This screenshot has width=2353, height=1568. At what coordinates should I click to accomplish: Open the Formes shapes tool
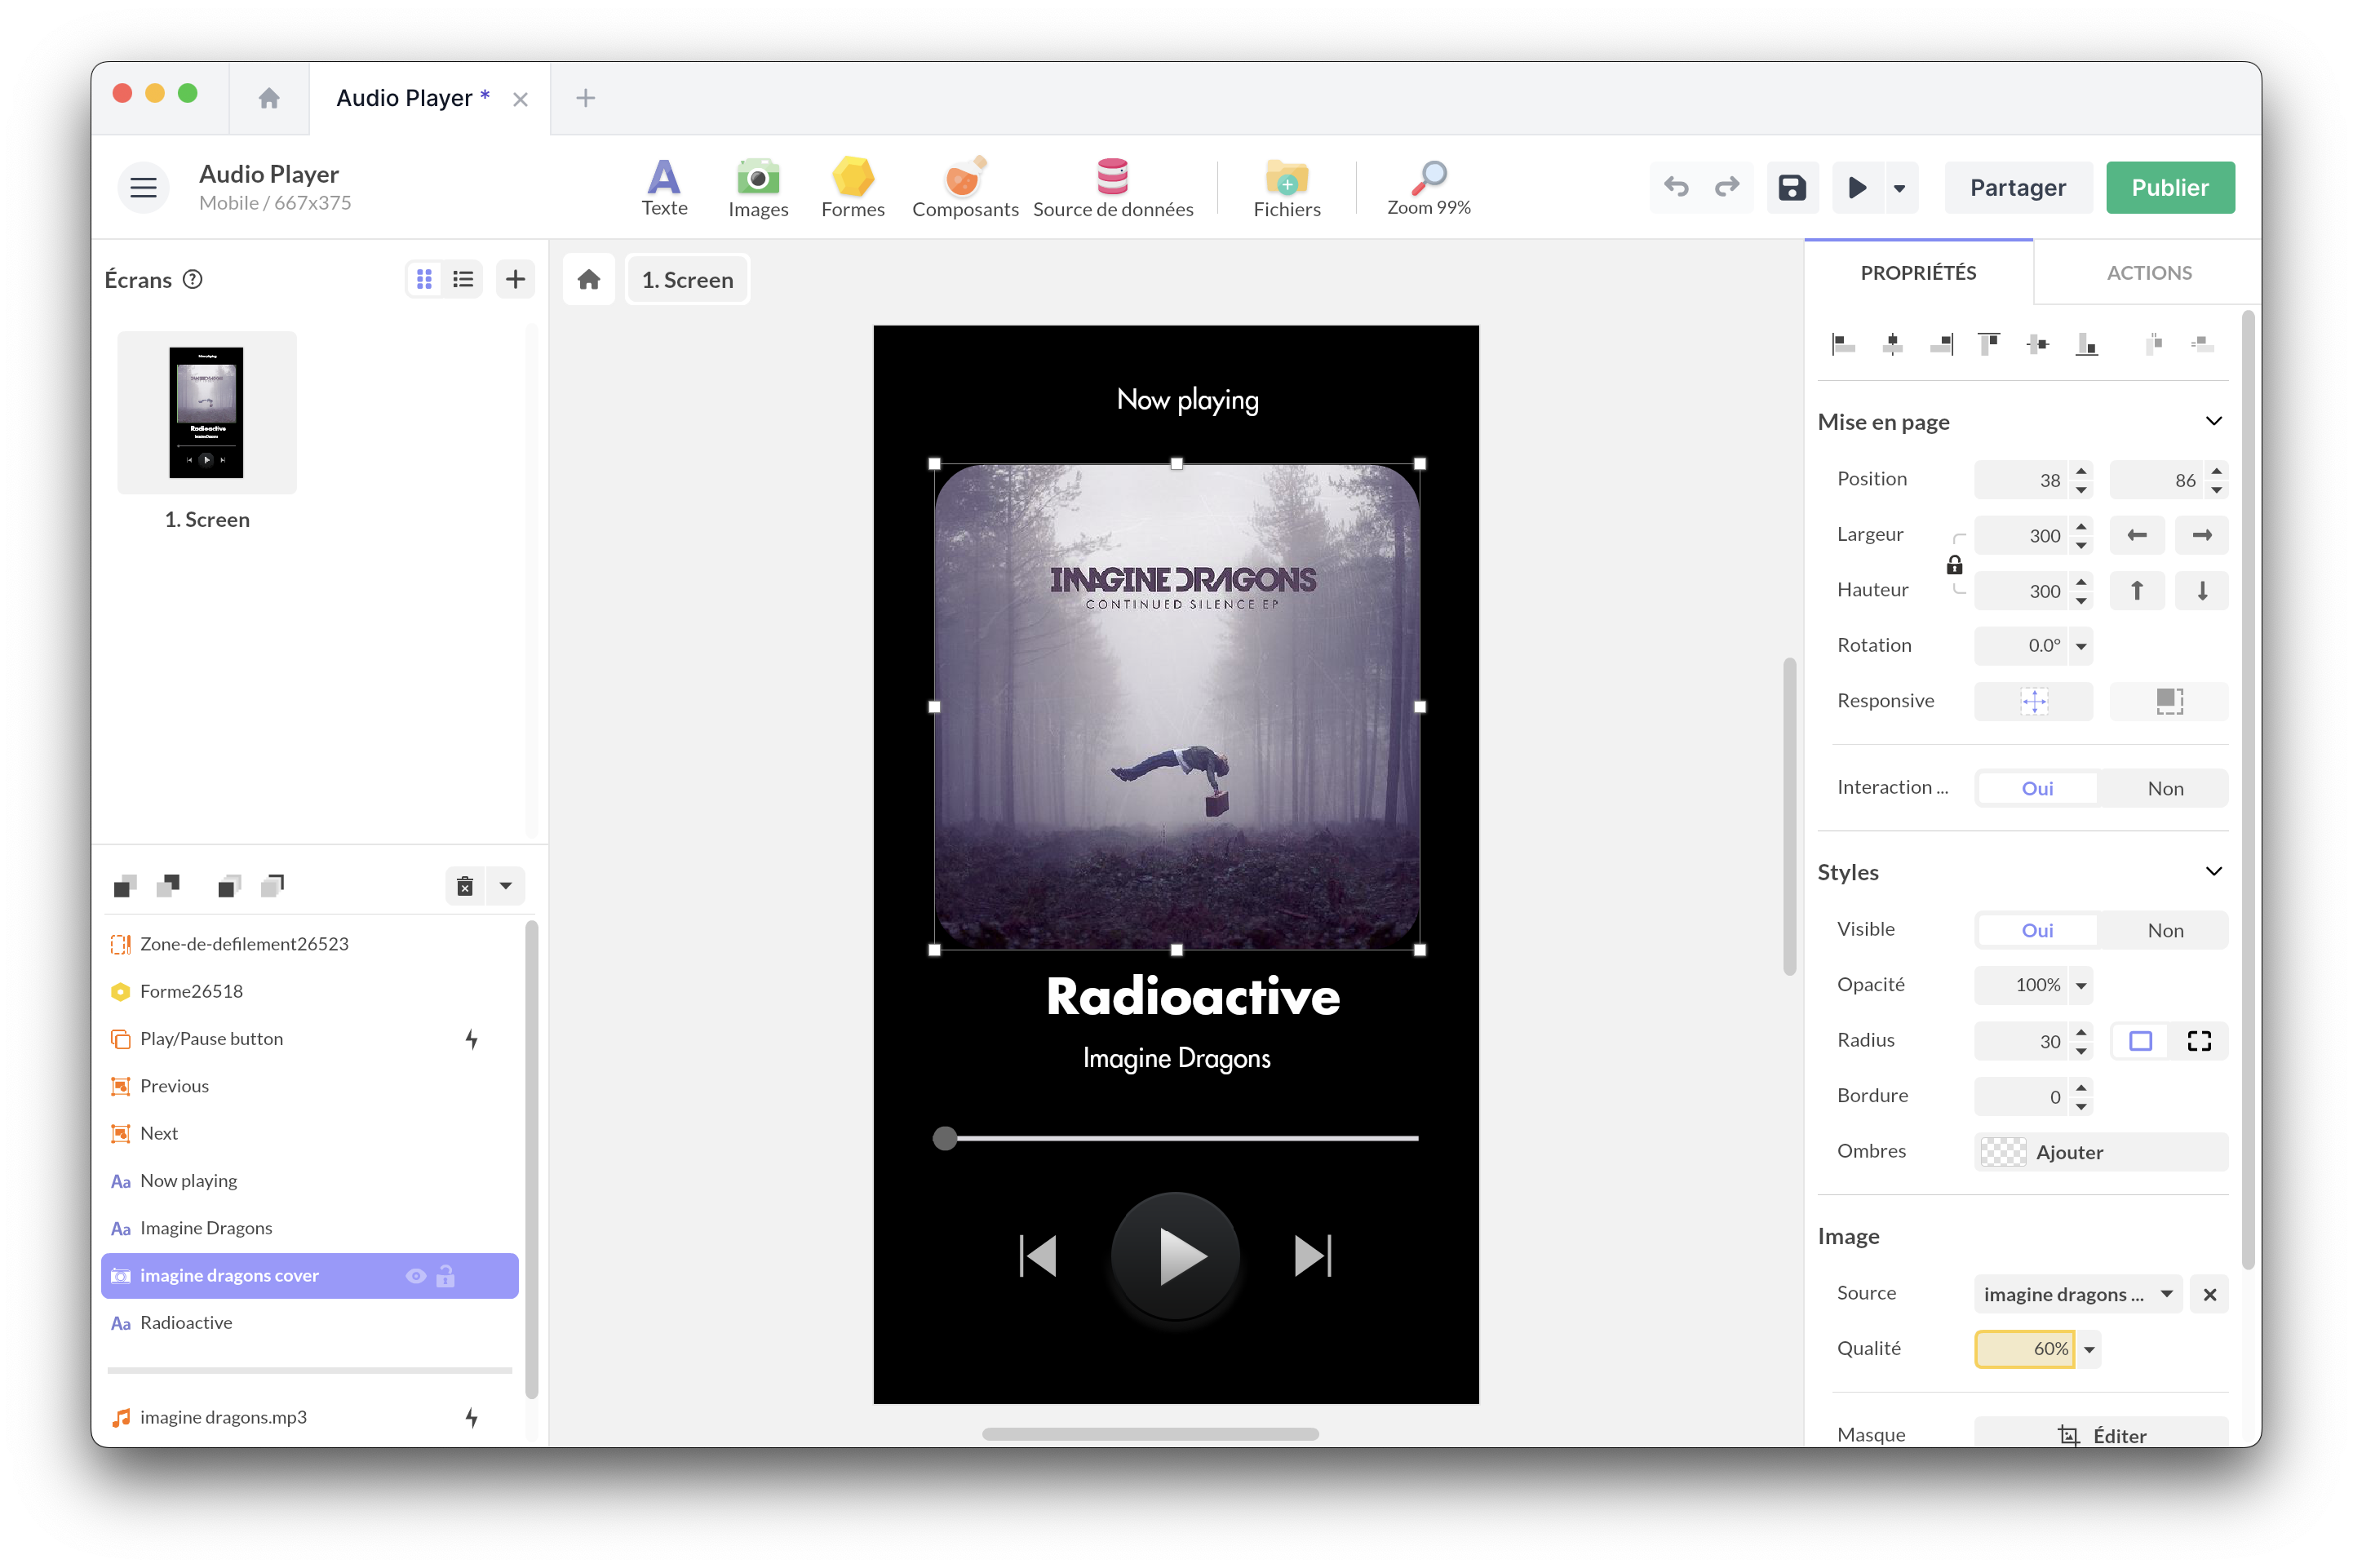852,187
